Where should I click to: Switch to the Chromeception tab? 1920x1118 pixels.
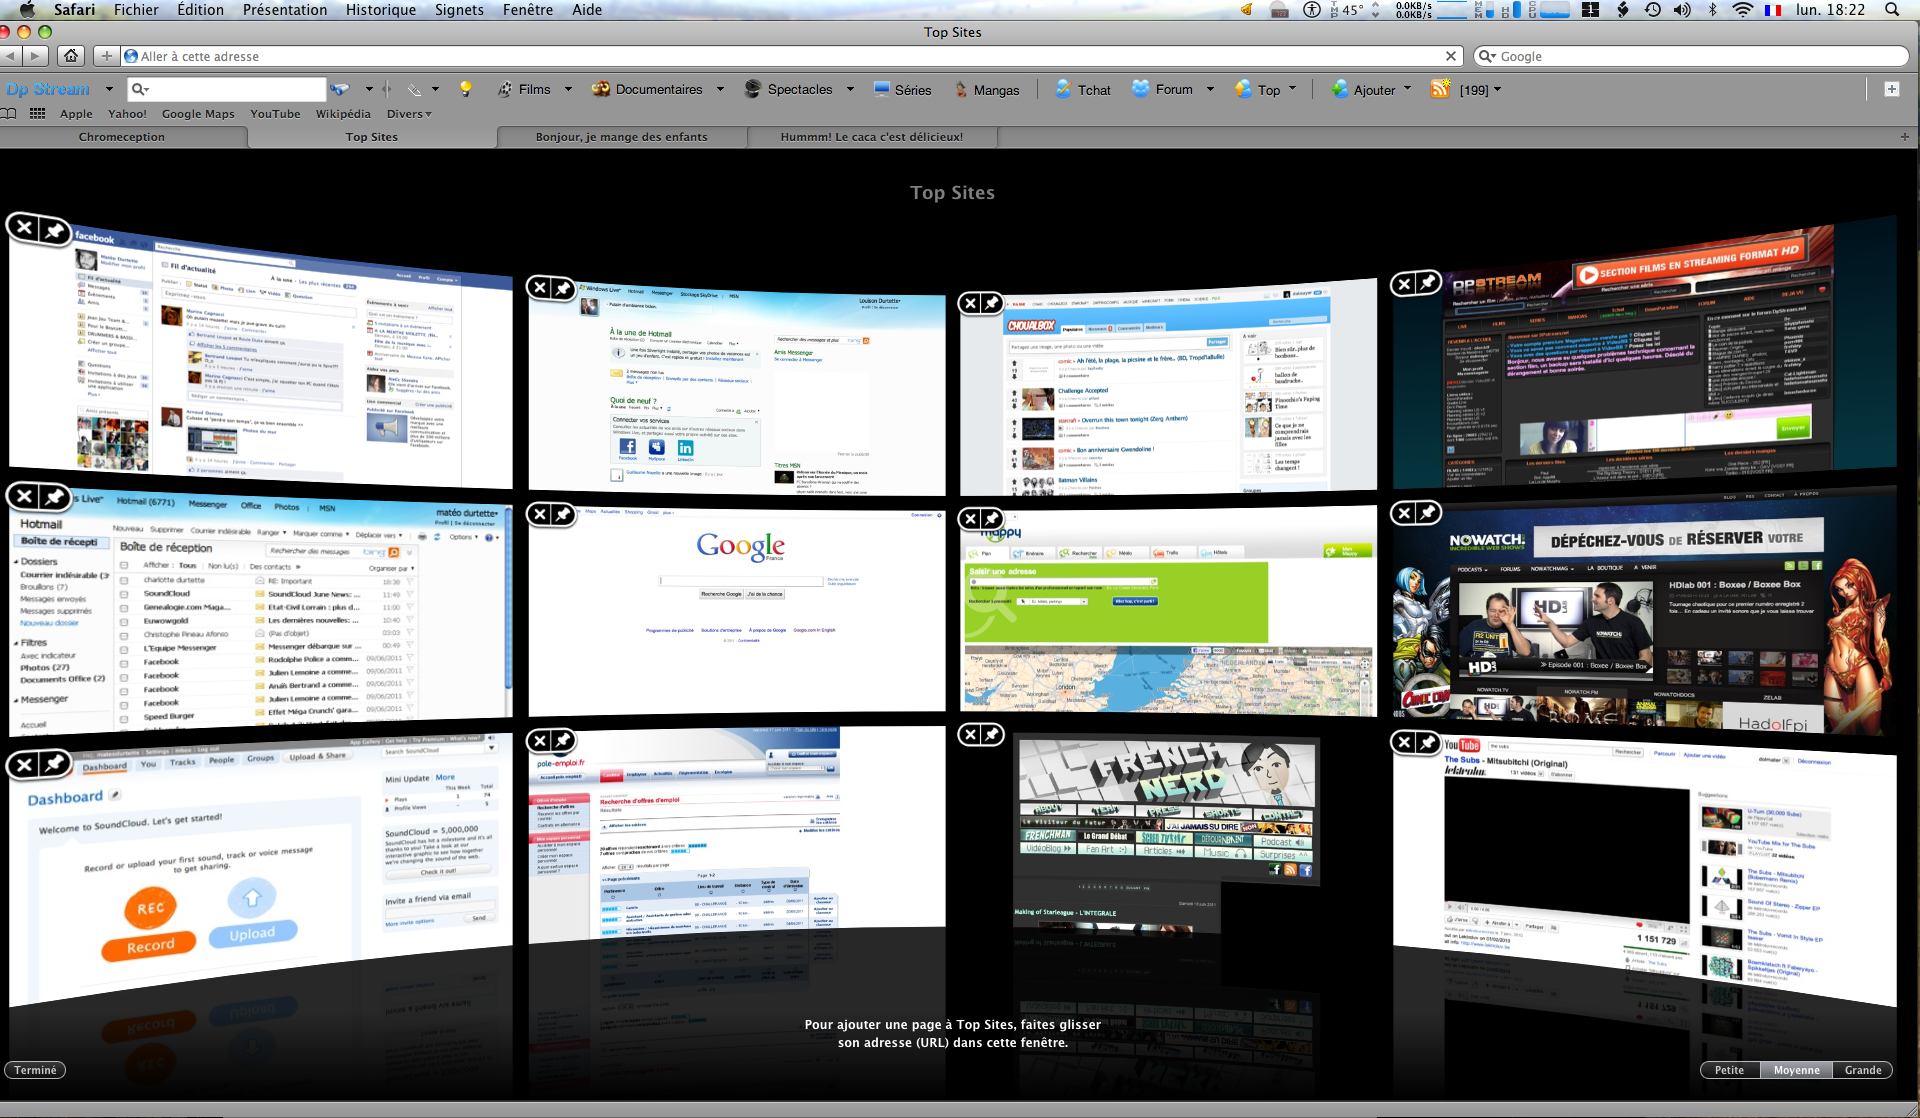tap(122, 137)
